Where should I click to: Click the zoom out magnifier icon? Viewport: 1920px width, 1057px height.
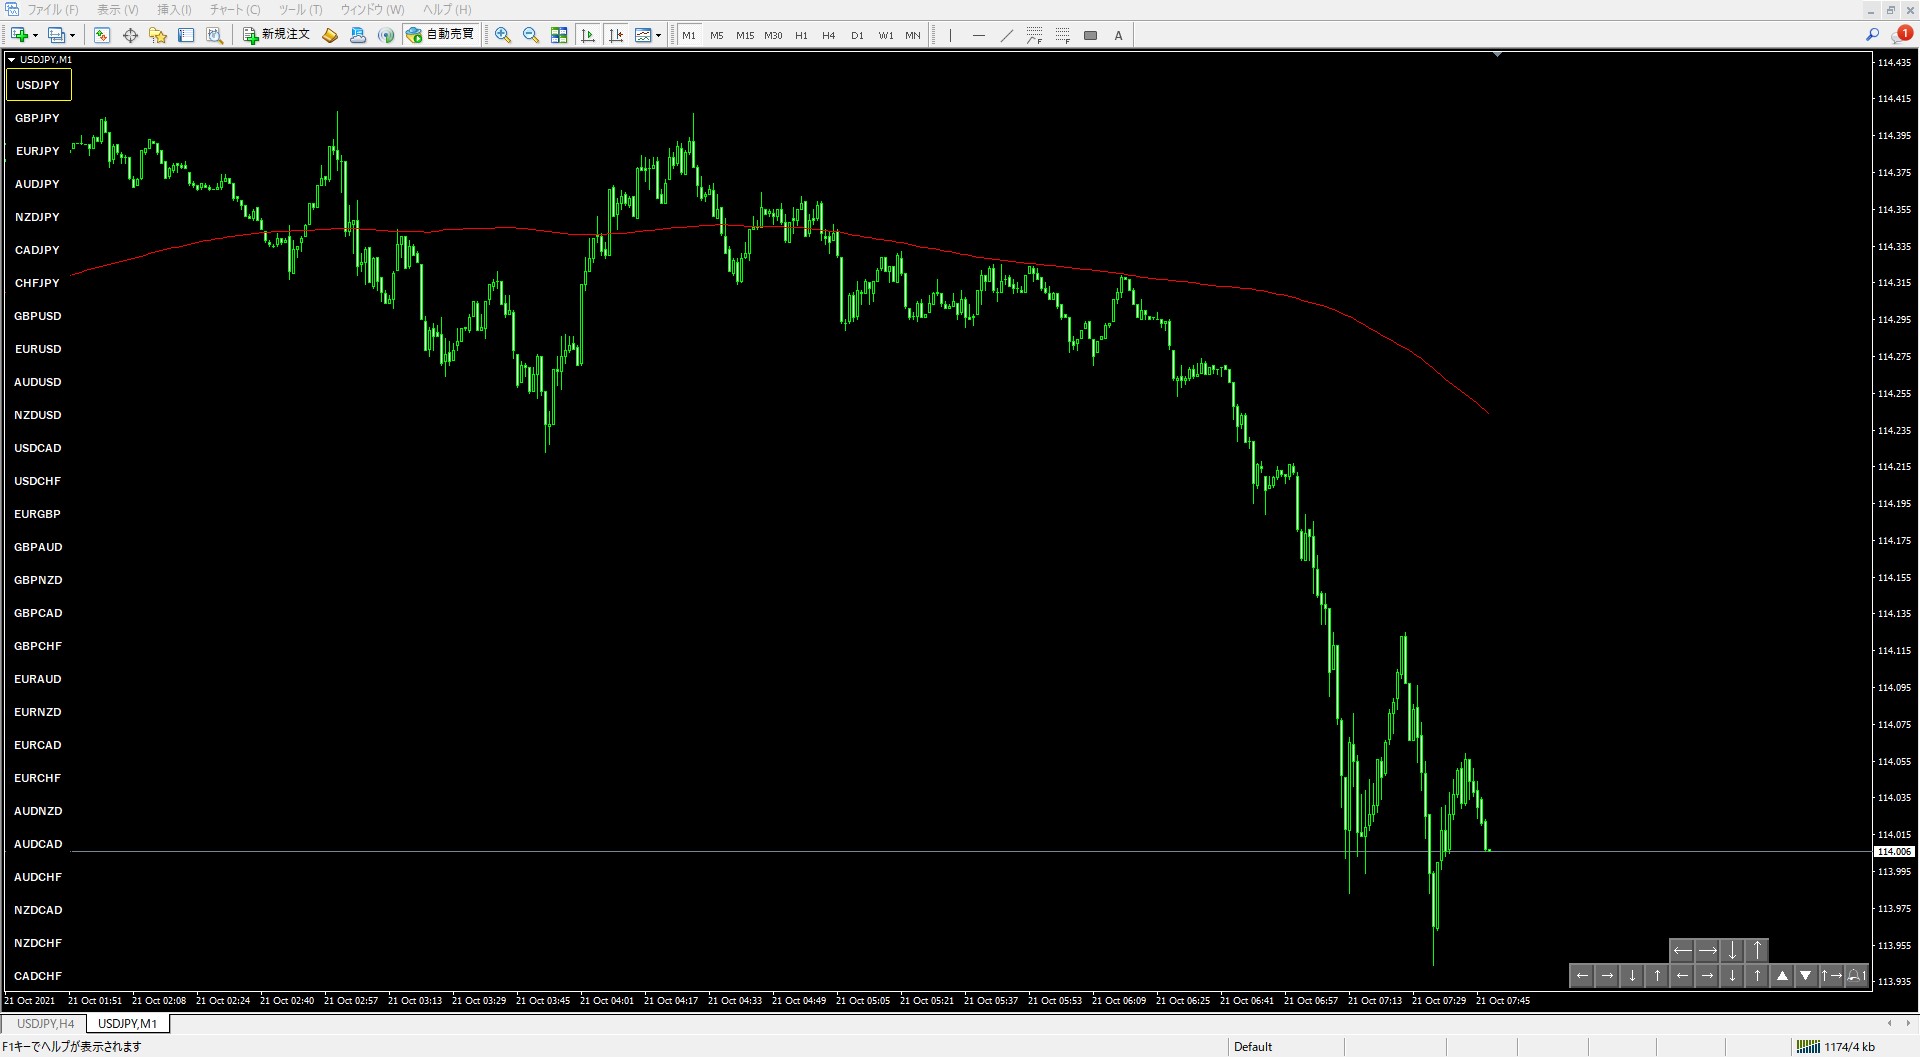tap(531, 35)
